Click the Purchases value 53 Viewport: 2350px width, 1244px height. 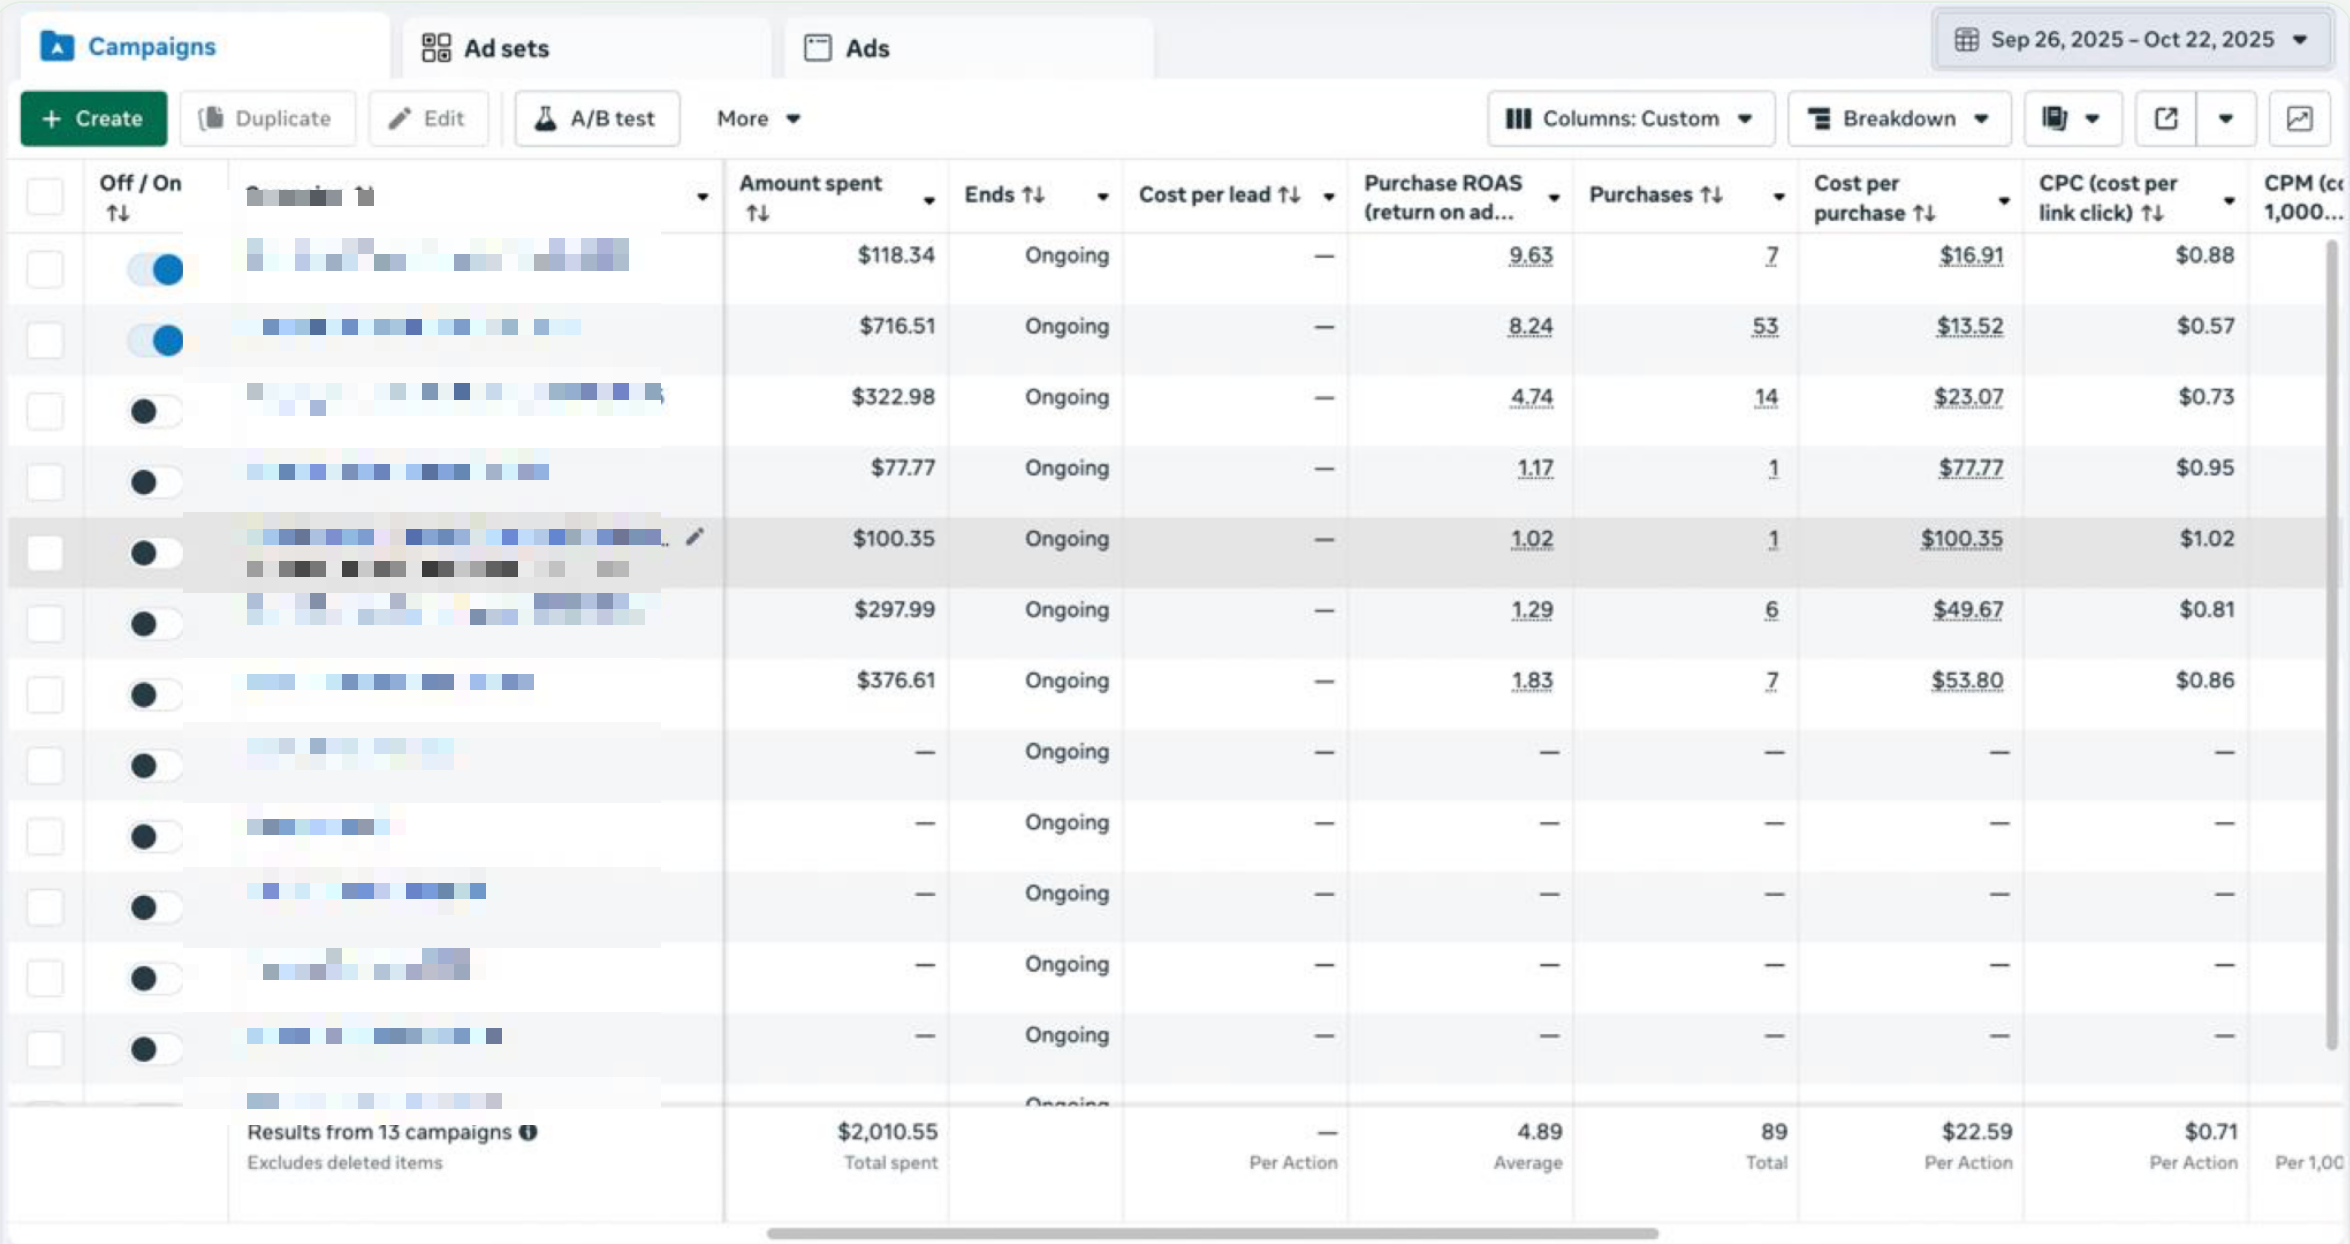tap(1765, 326)
